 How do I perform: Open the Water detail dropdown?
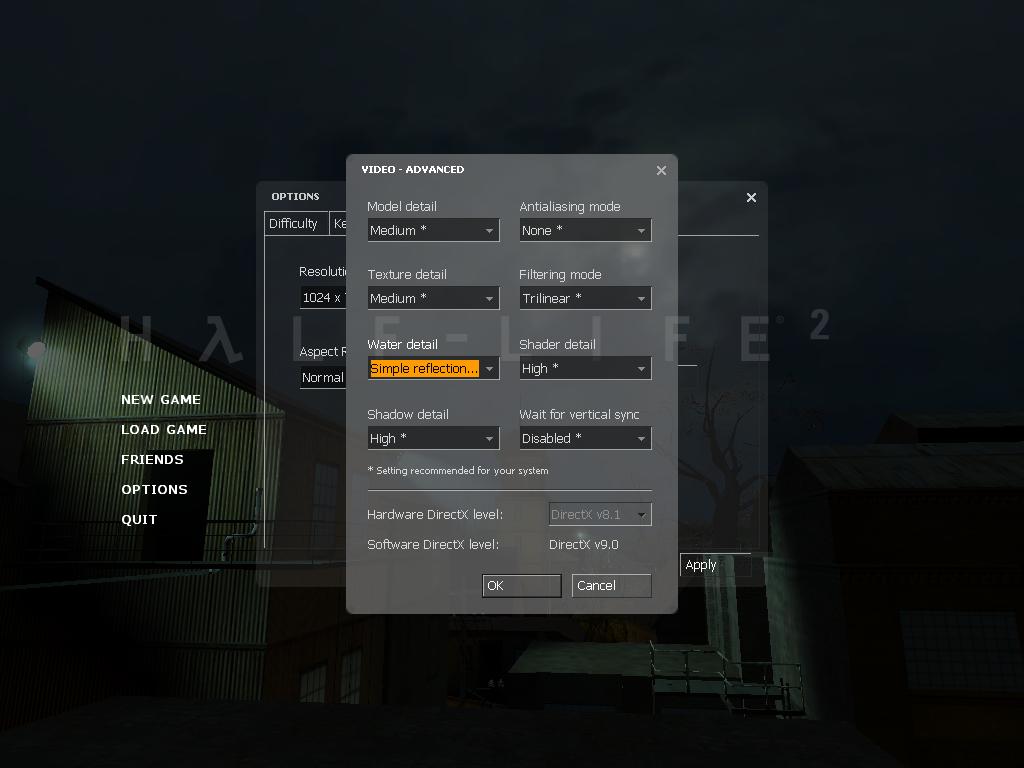point(433,368)
